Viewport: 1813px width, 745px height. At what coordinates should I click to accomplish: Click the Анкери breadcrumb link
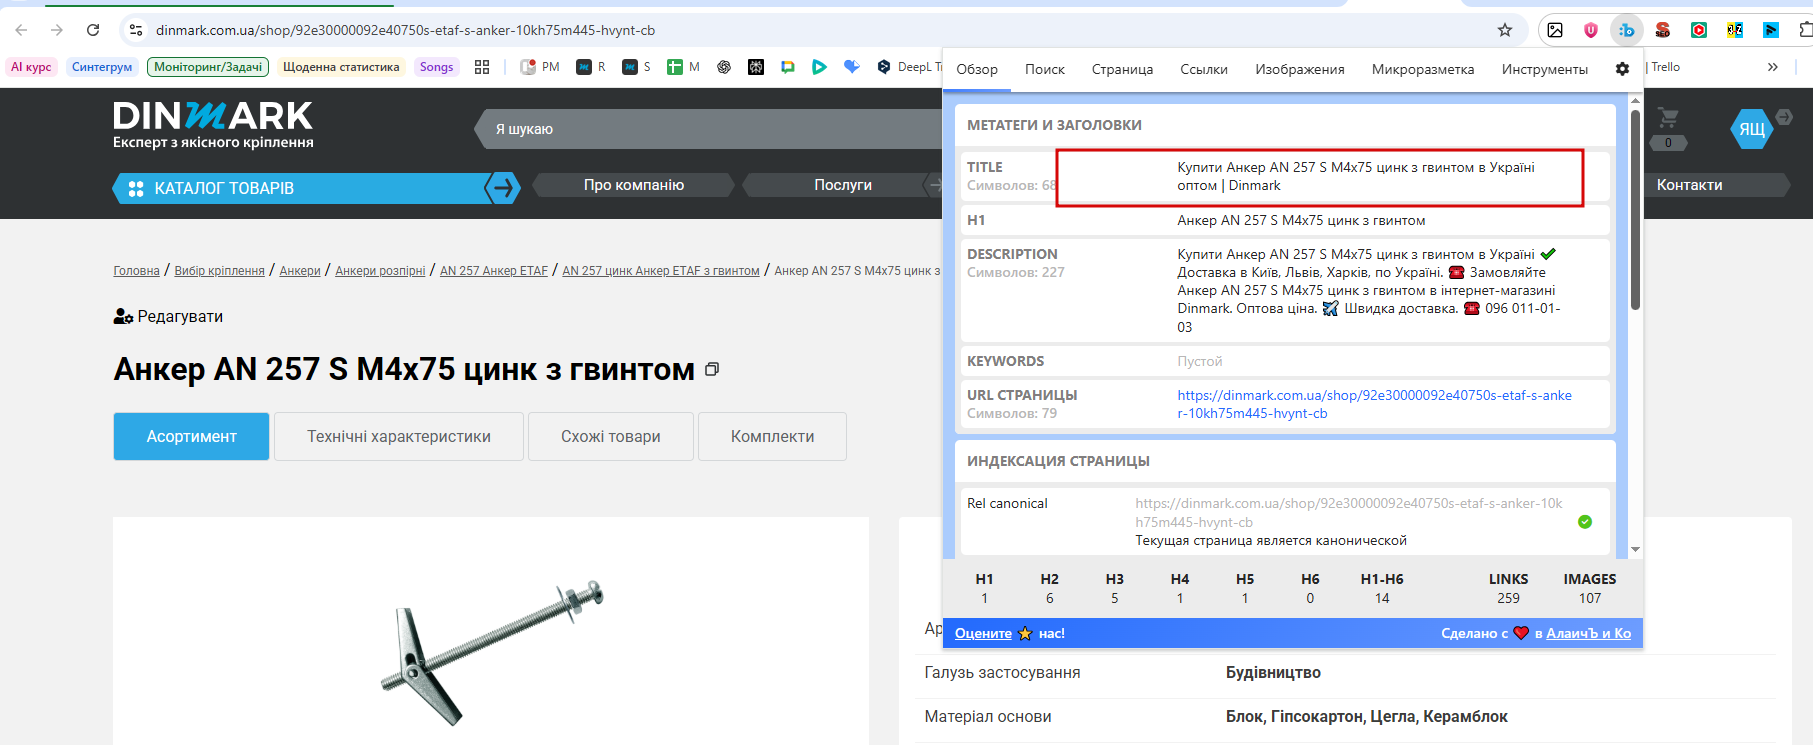pyautogui.click(x=300, y=271)
